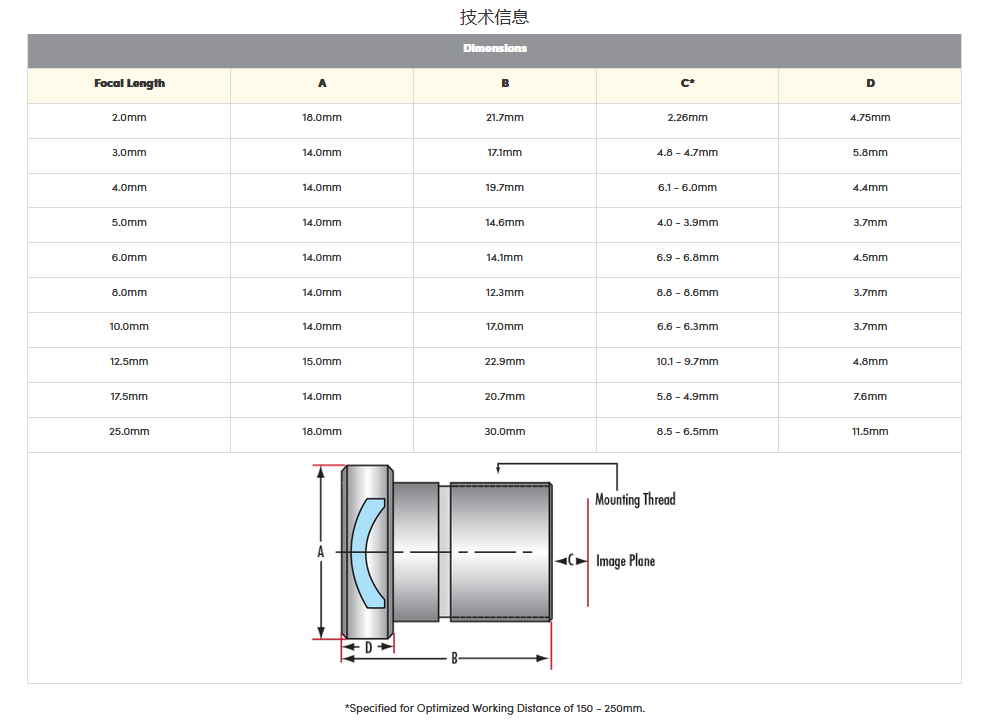Click the Dimensions table header bar
Image resolution: width=993 pixels, height=727 pixels.
494,48
